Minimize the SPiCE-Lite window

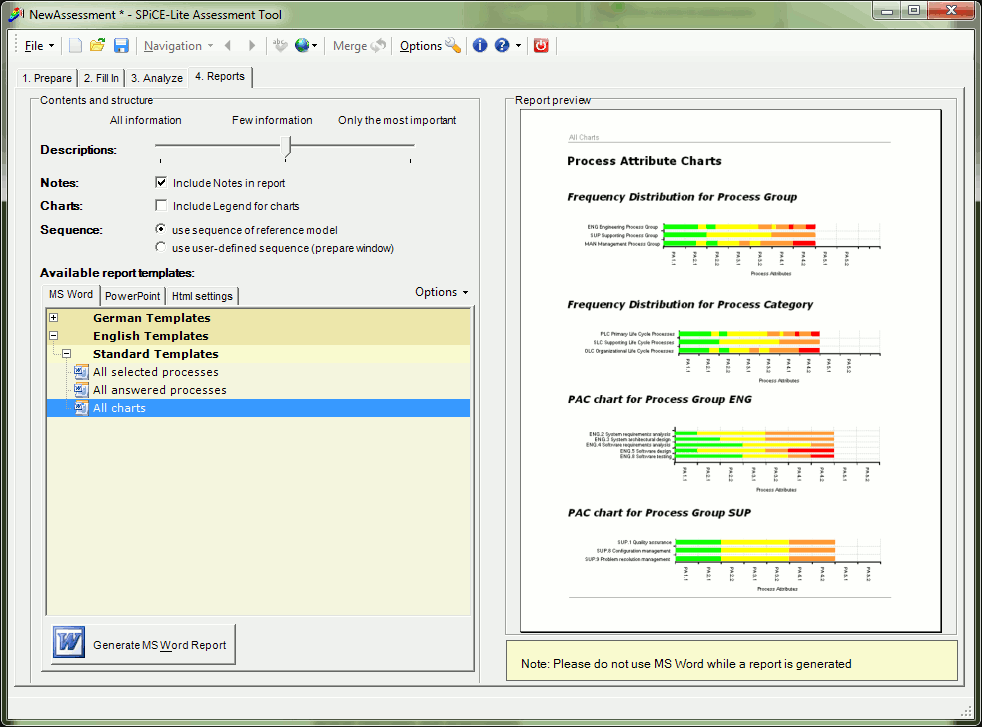point(887,11)
